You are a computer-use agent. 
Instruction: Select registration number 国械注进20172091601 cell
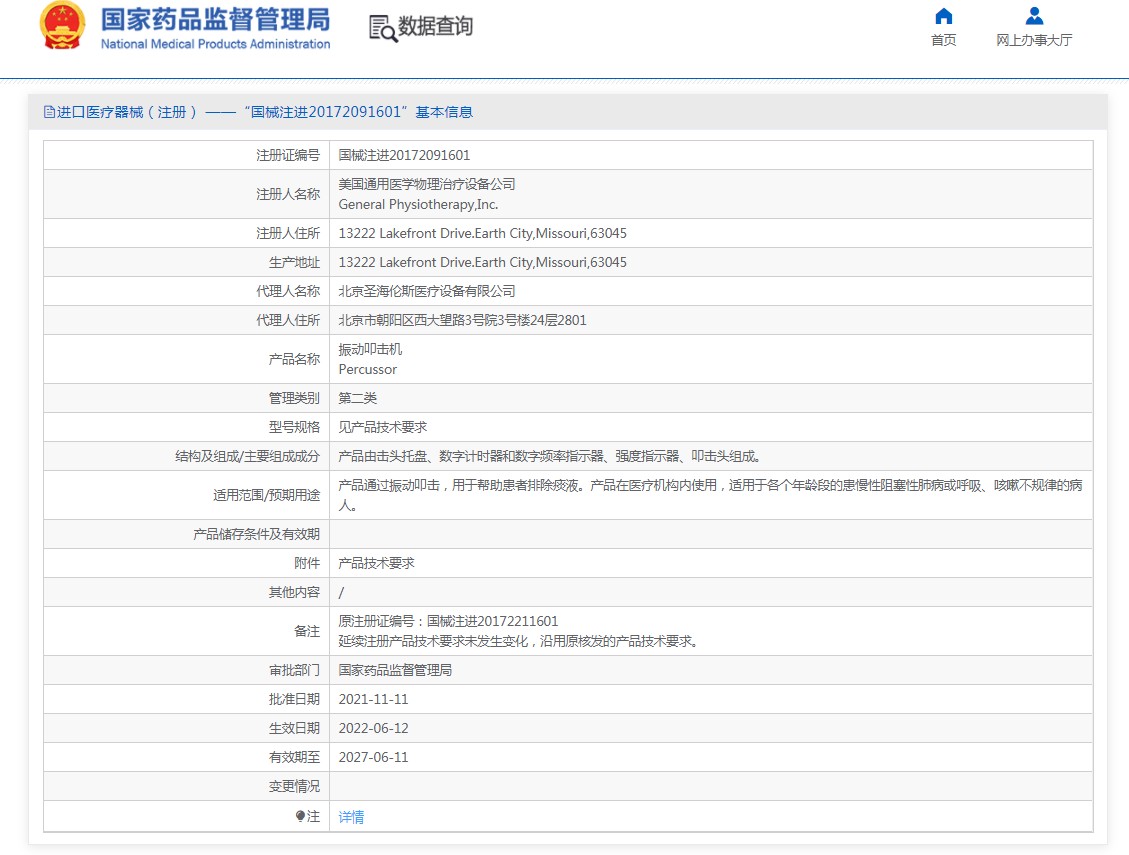[x=404, y=155]
